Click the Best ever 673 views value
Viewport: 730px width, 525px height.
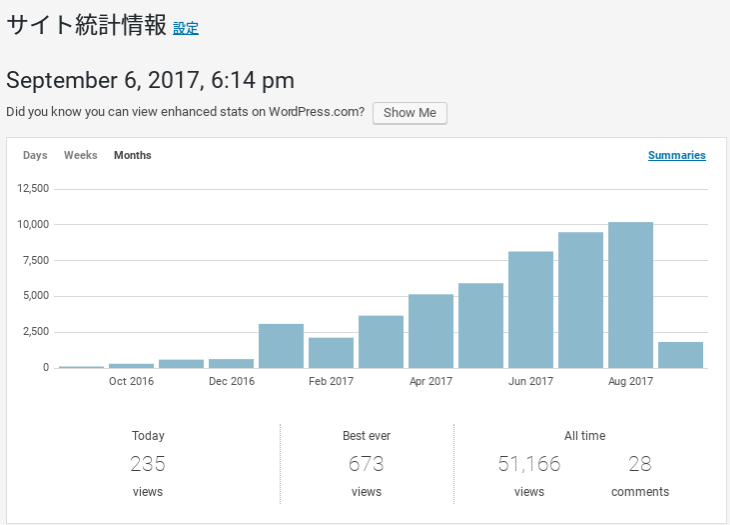(x=366, y=464)
